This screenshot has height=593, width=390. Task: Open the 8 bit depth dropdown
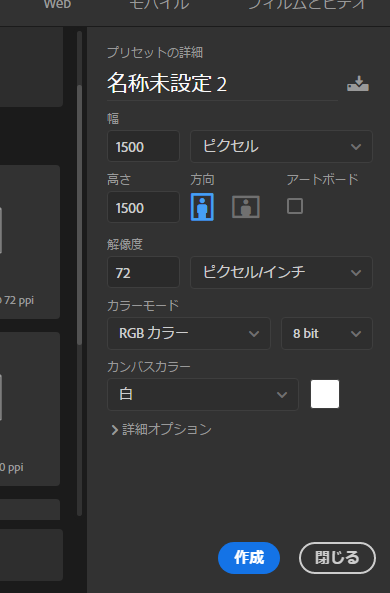327,334
